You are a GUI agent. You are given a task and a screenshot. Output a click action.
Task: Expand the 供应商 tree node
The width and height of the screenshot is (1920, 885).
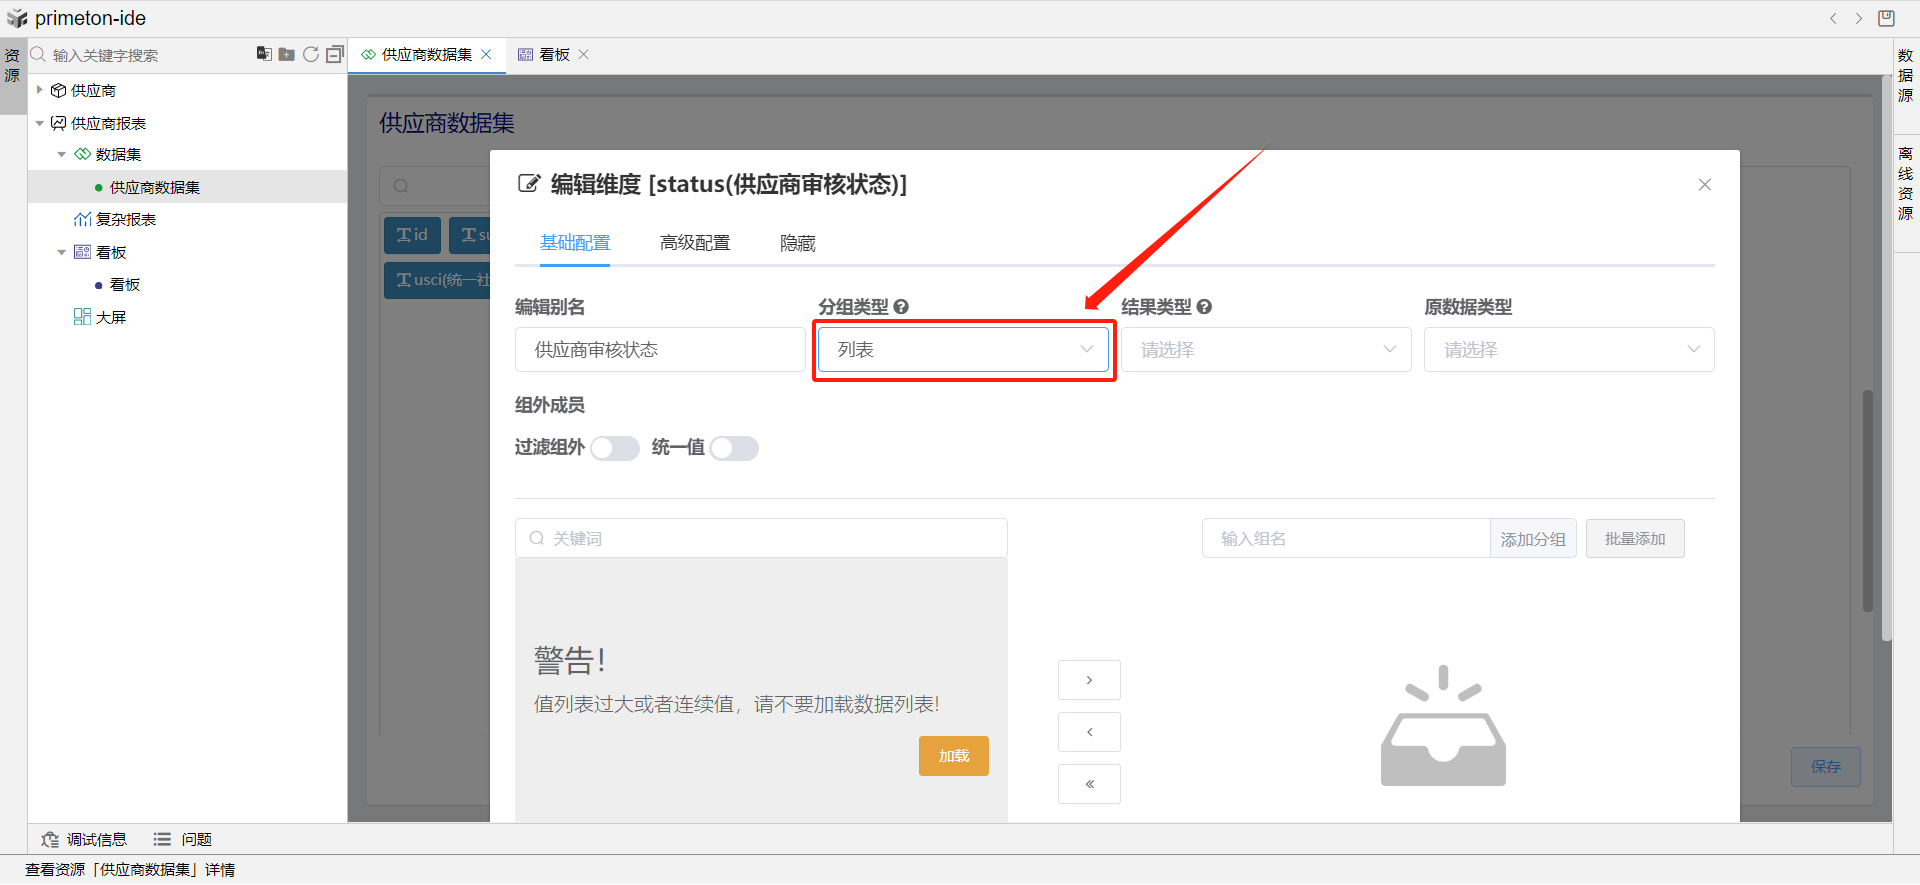[40, 90]
